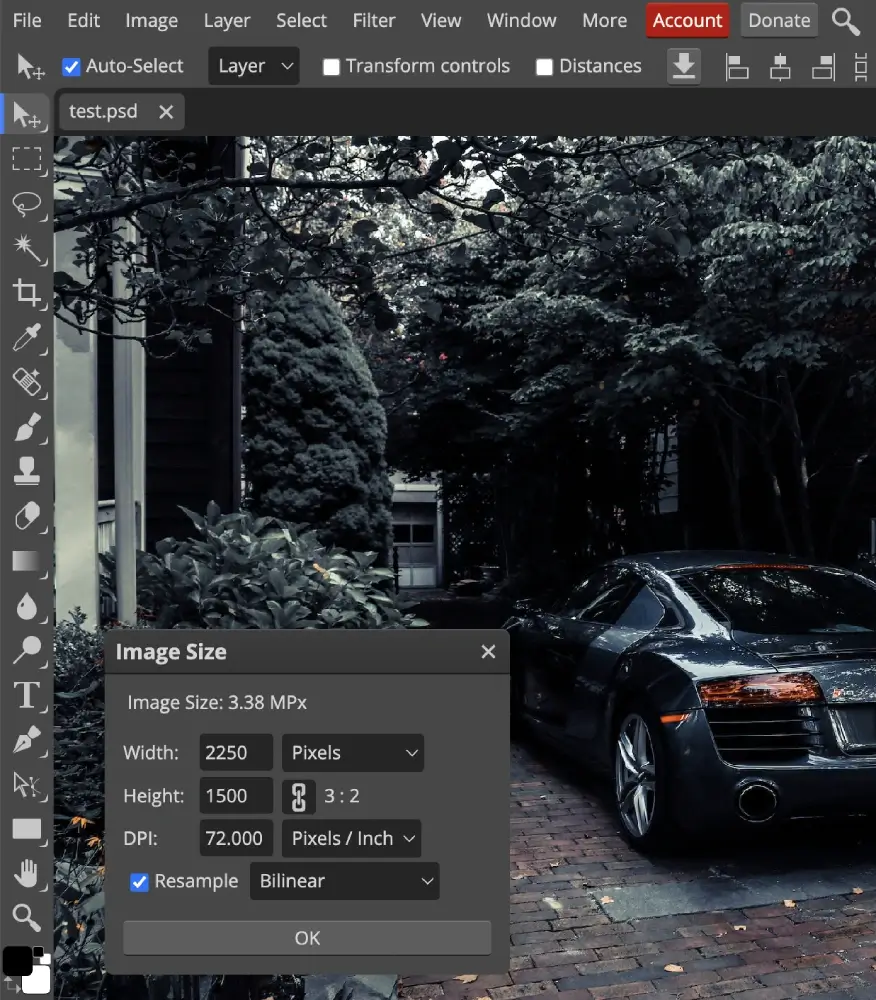Screen dimensions: 876x1000
Task: Open the Pixels unit dropdown
Action: coord(352,753)
